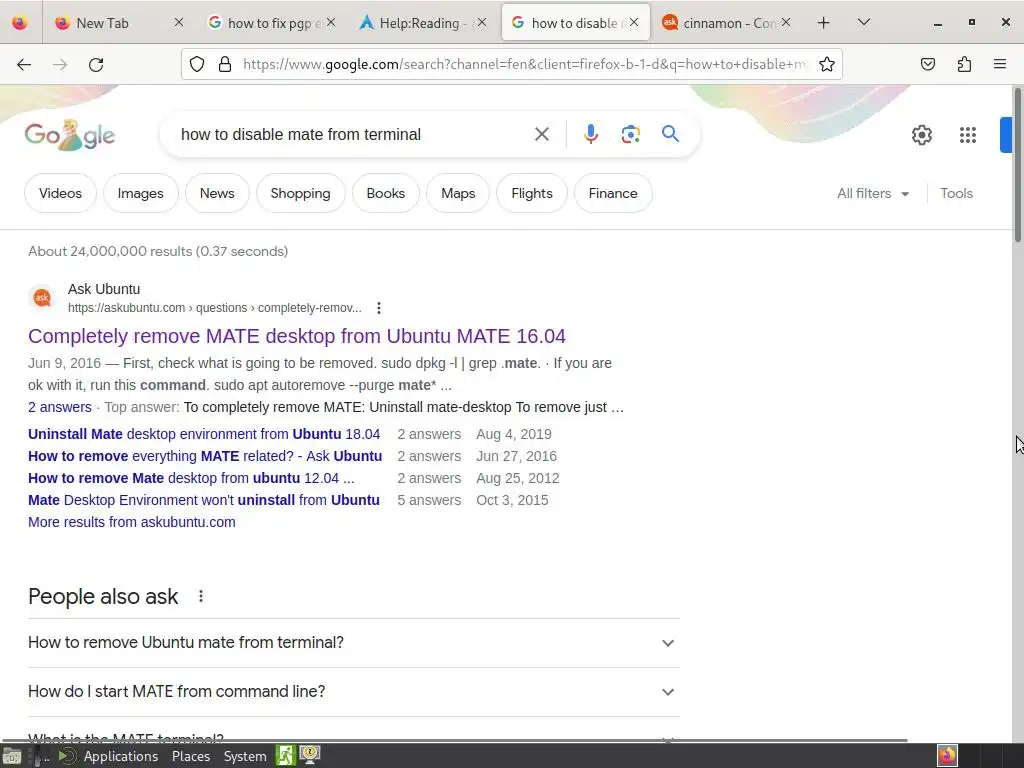
Task: Switch to the cinnamon tab
Action: (x=727, y=23)
